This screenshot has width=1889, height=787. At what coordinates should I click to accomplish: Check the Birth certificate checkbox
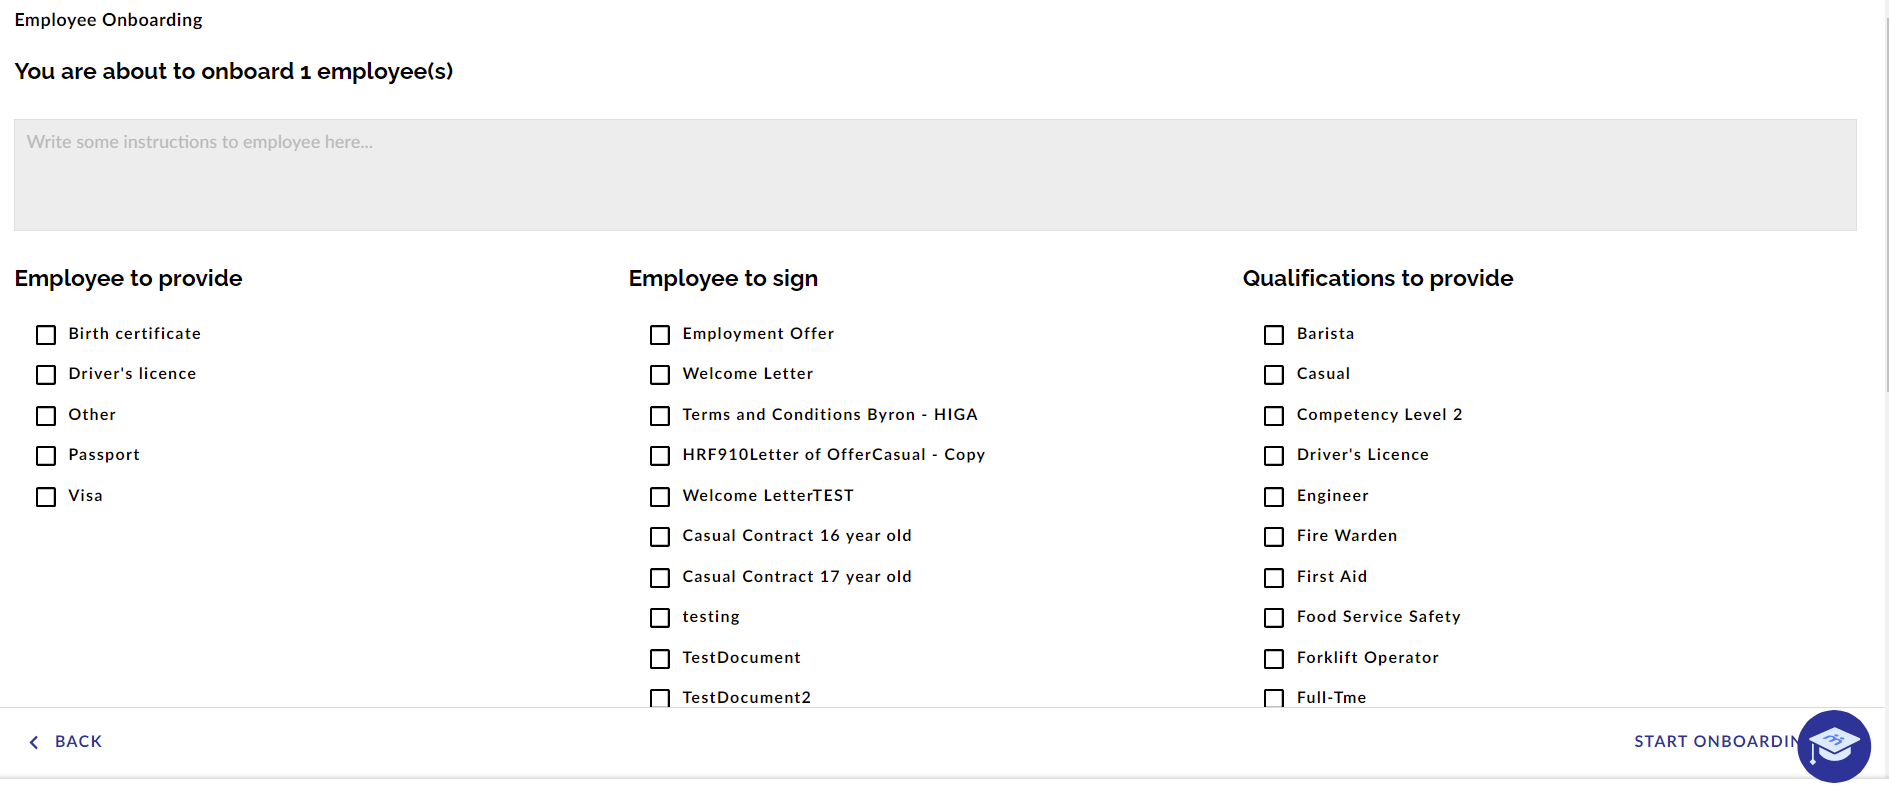(x=46, y=335)
